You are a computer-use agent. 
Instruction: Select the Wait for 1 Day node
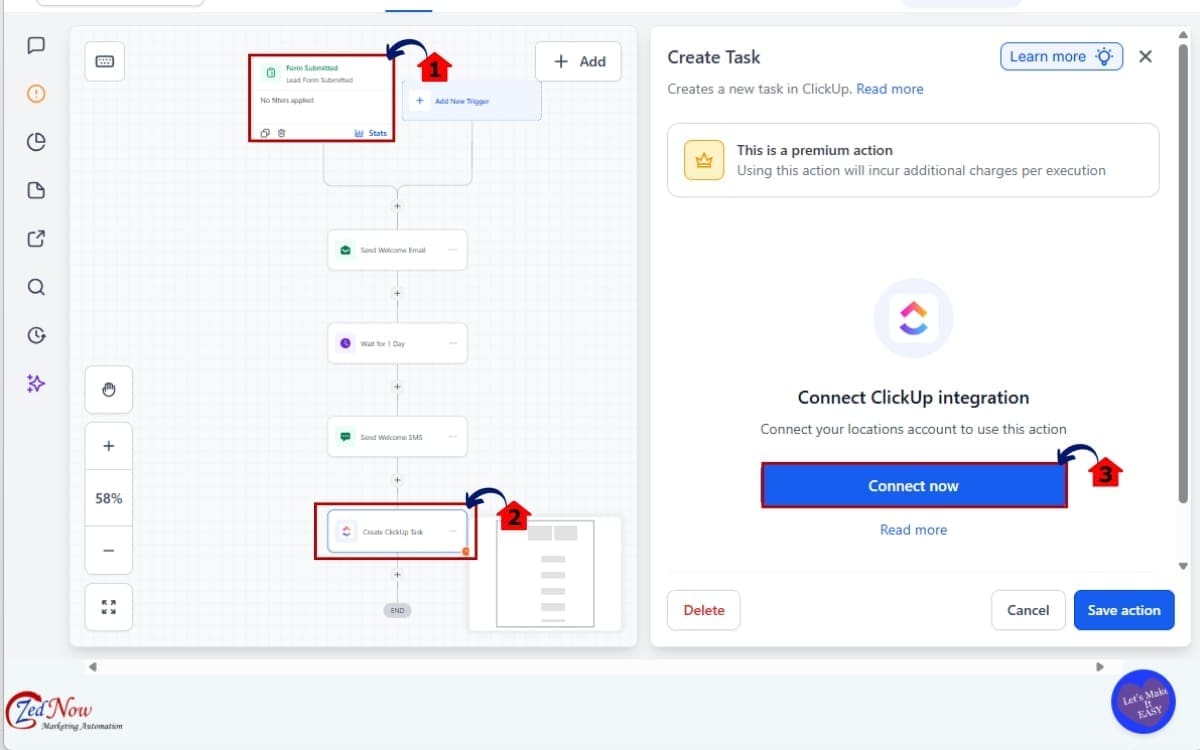click(x=397, y=343)
